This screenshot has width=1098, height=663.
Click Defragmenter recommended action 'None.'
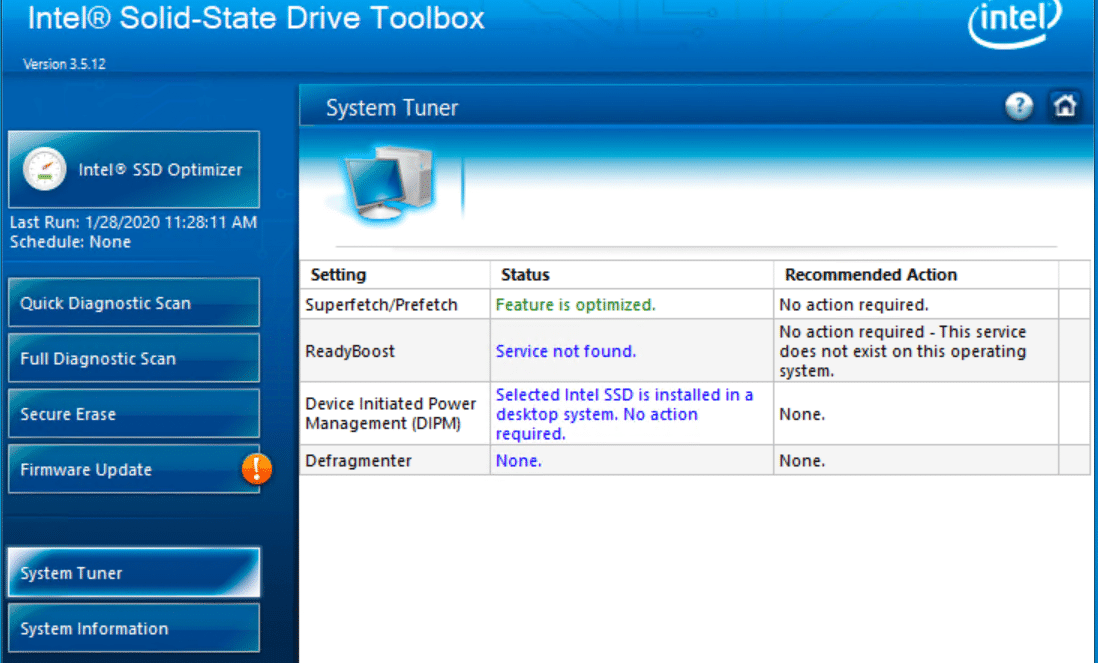(802, 461)
